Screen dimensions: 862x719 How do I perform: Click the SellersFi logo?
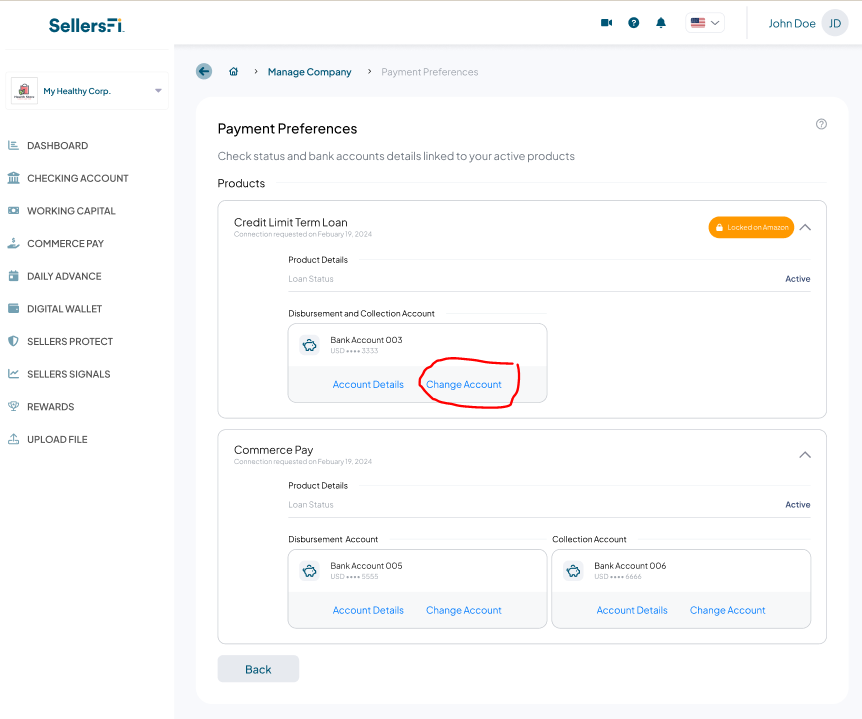tap(86, 25)
